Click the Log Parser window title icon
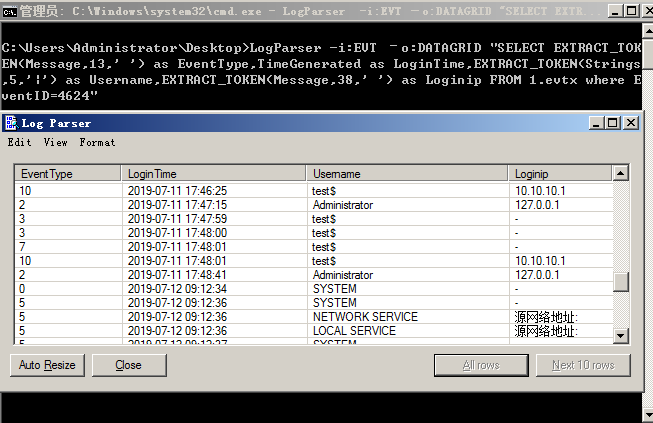Viewport: 653px width, 423px height. (11, 123)
